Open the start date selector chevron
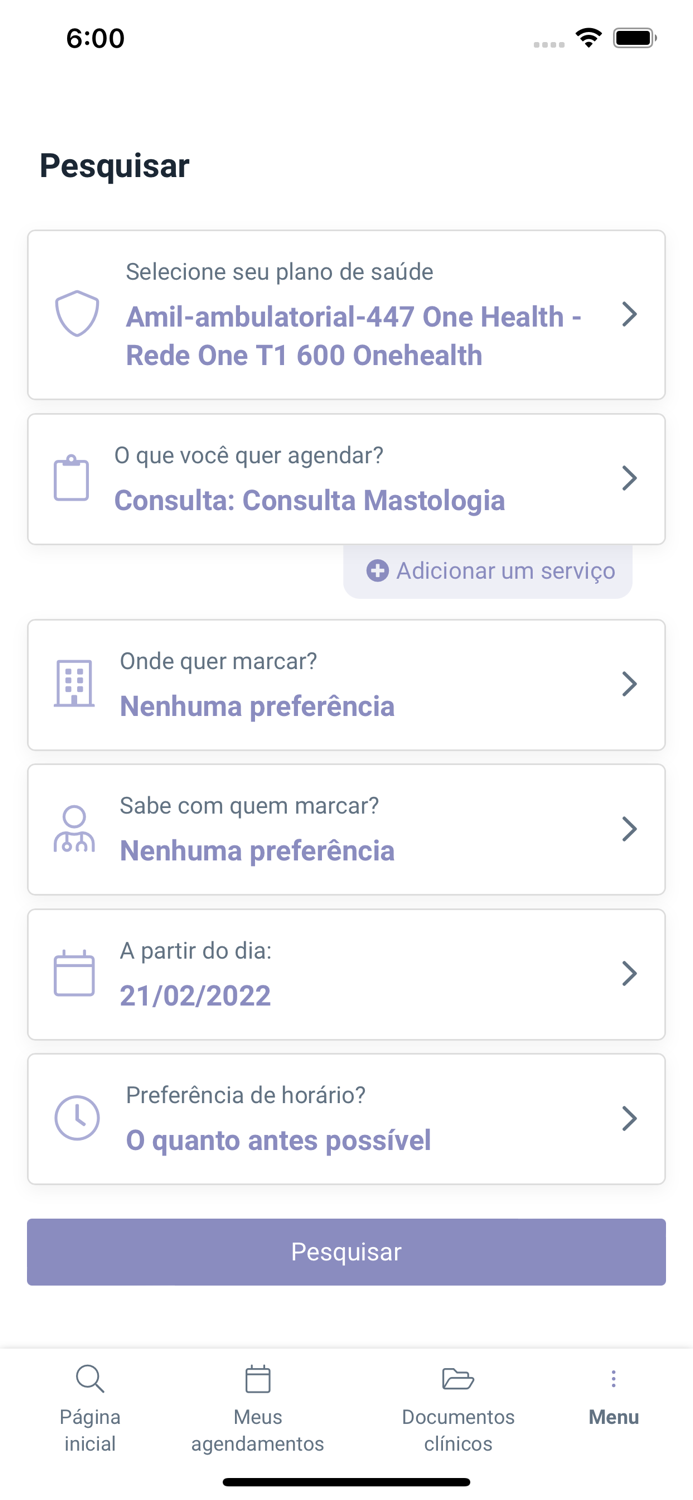Screen dimensions: 693x1500 coord(629,972)
